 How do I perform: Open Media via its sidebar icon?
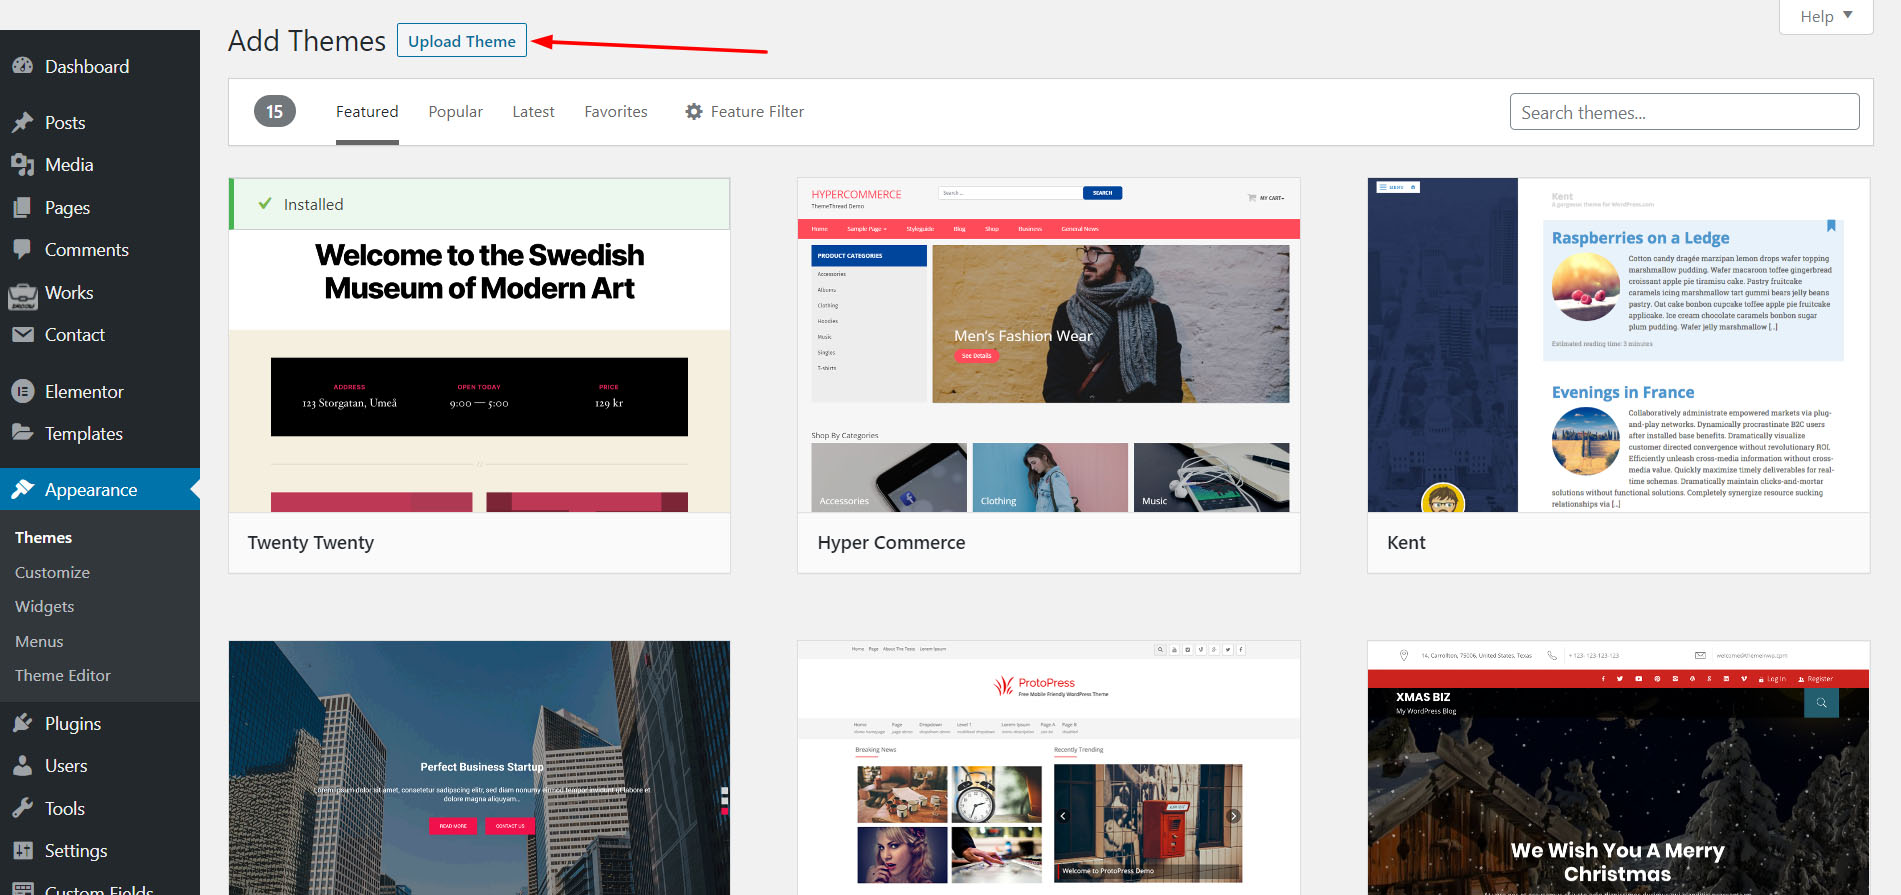[23, 164]
